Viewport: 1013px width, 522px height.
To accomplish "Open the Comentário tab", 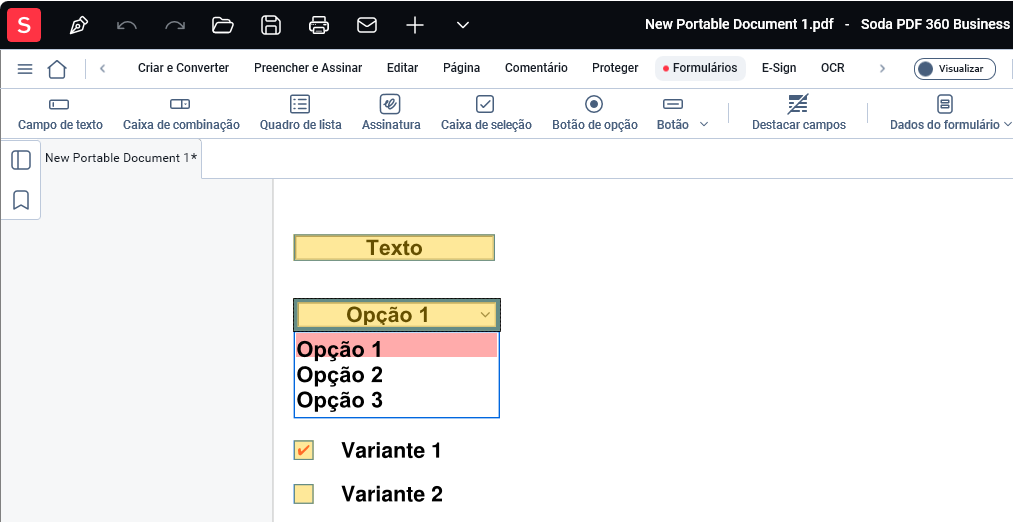I will click(536, 68).
